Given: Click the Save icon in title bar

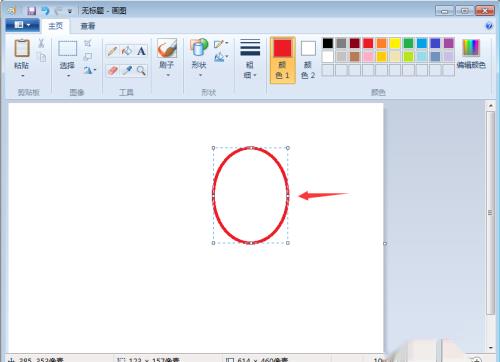Looking at the screenshot, I should pyautogui.click(x=31, y=11).
